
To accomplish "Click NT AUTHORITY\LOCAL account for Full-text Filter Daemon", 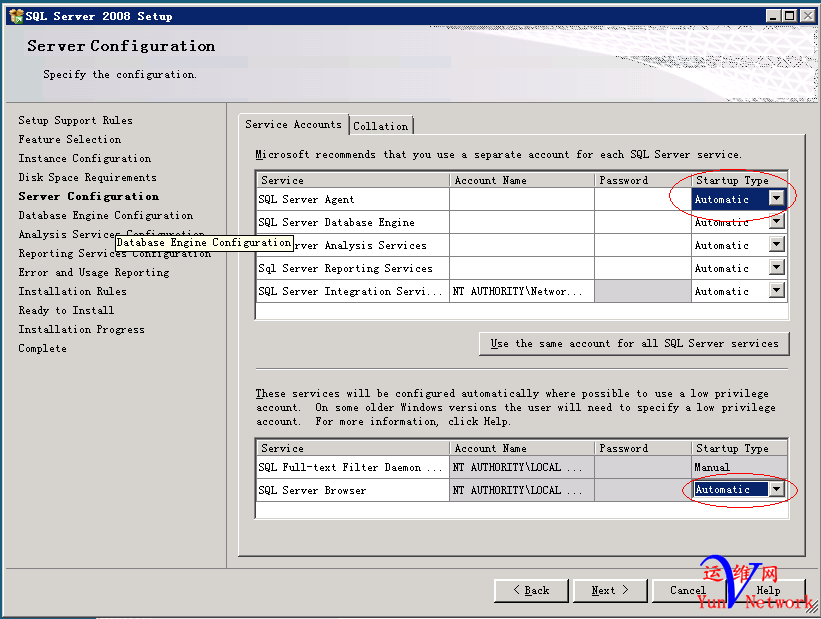I will [522, 467].
